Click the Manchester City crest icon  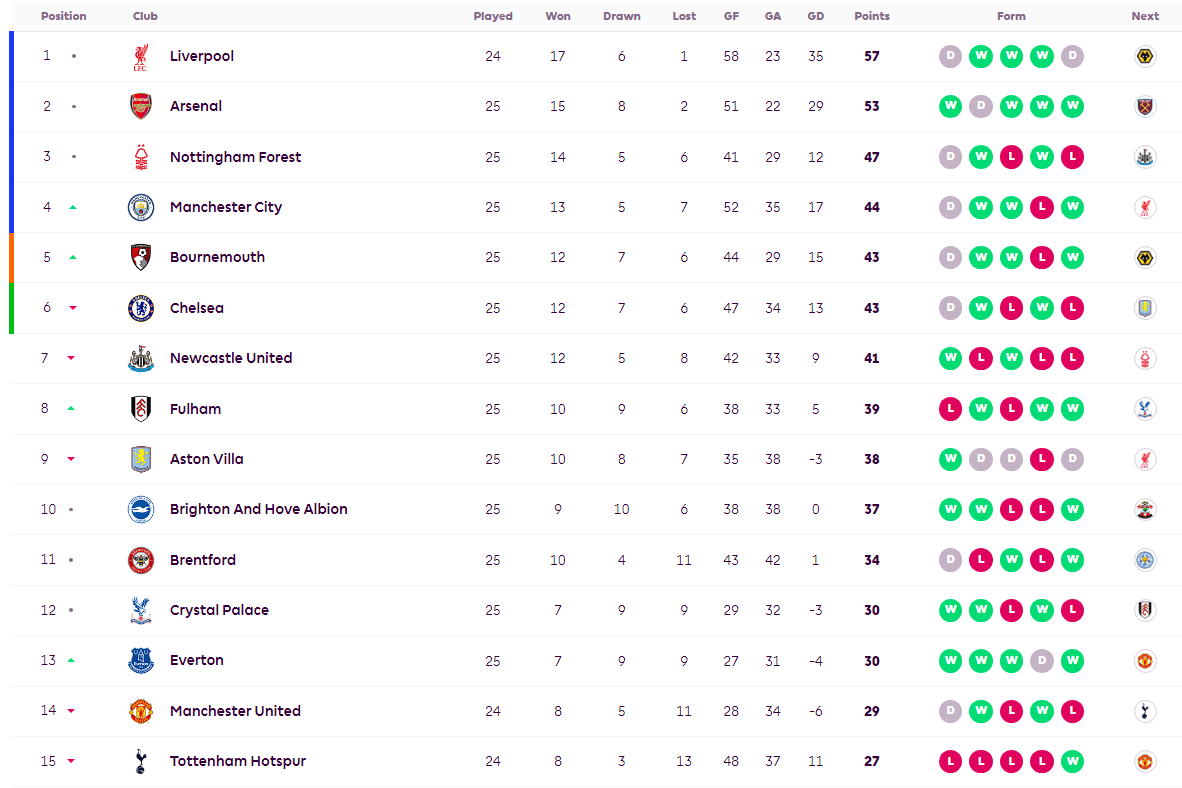click(x=141, y=207)
